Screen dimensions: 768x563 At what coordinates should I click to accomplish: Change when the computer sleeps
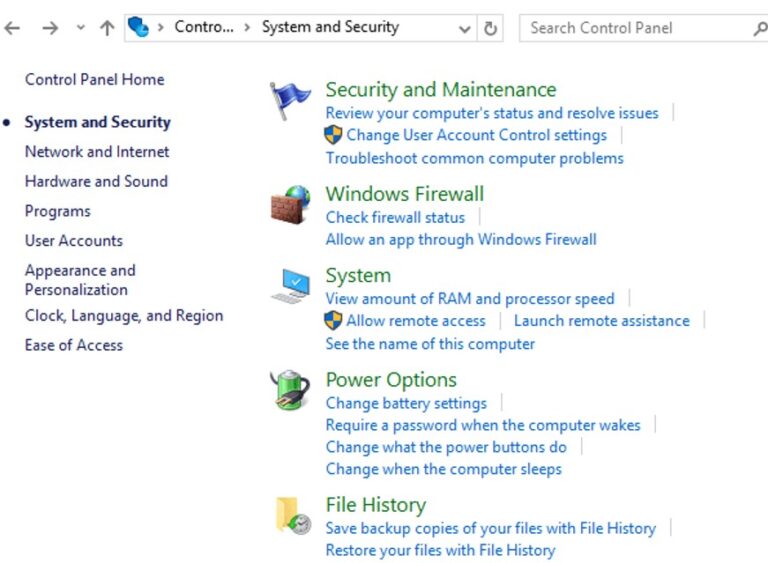pyautogui.click(x=443, y=469)
